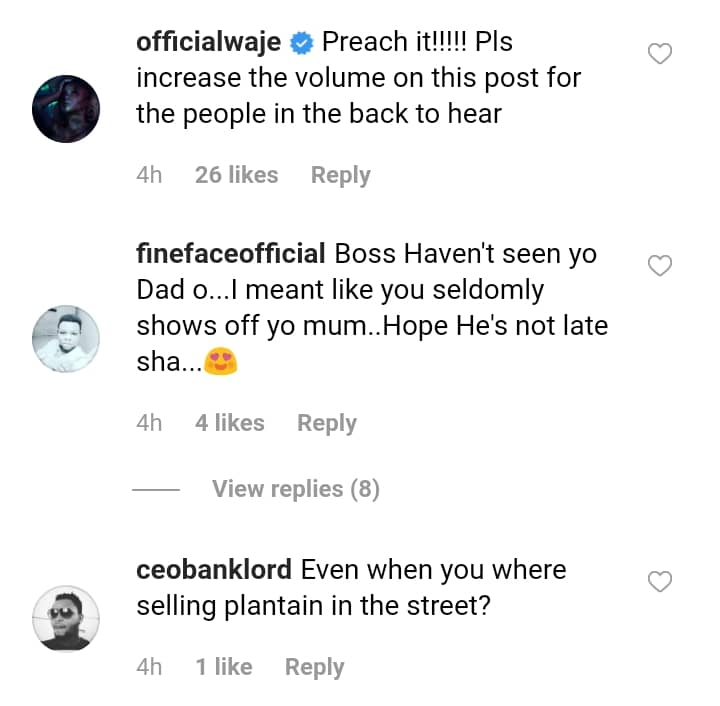Go to finefaceofficial's profile via username

[x=231, y=254]
